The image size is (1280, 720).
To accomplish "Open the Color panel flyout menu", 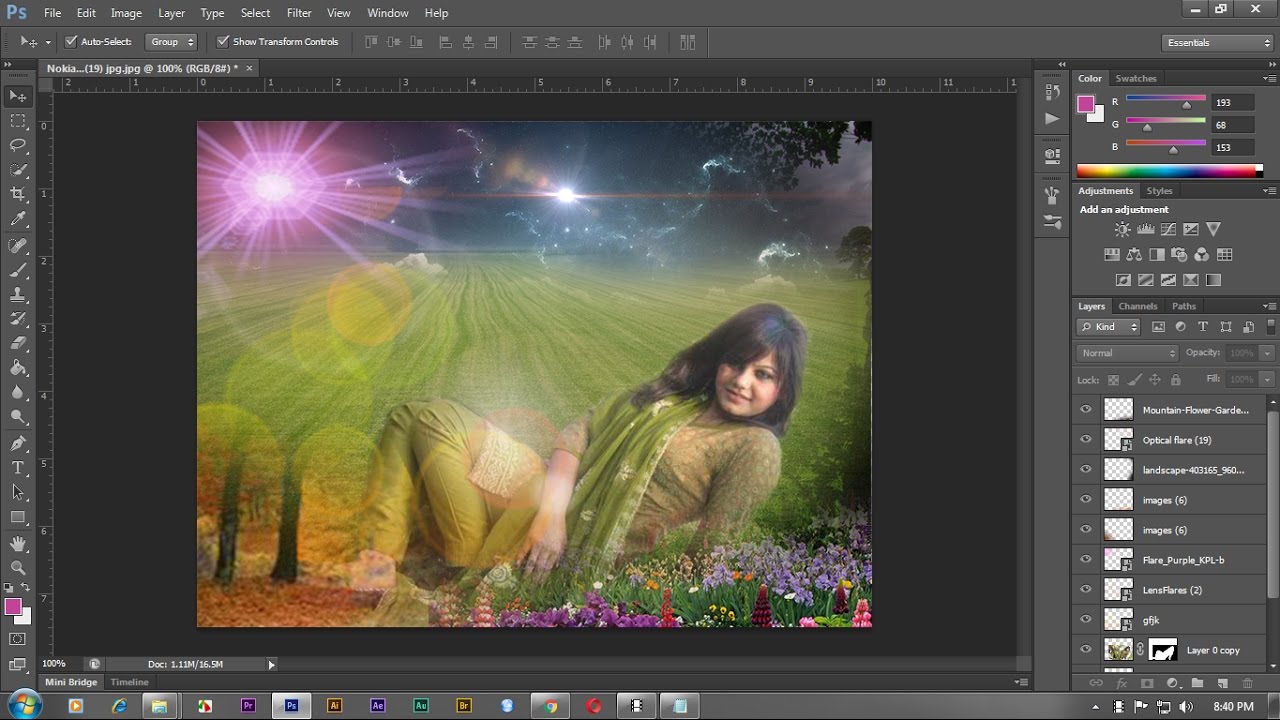I will click(1269, 79).
